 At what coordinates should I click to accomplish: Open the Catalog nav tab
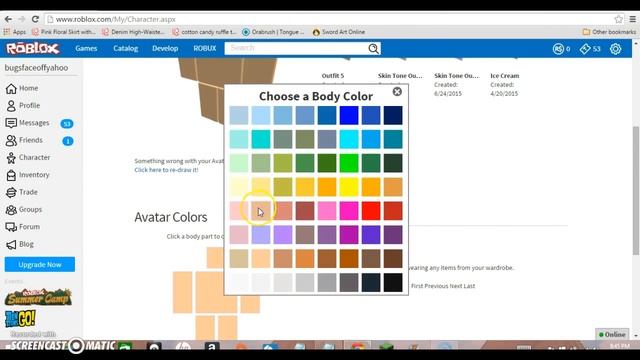(x=126, y=49)
